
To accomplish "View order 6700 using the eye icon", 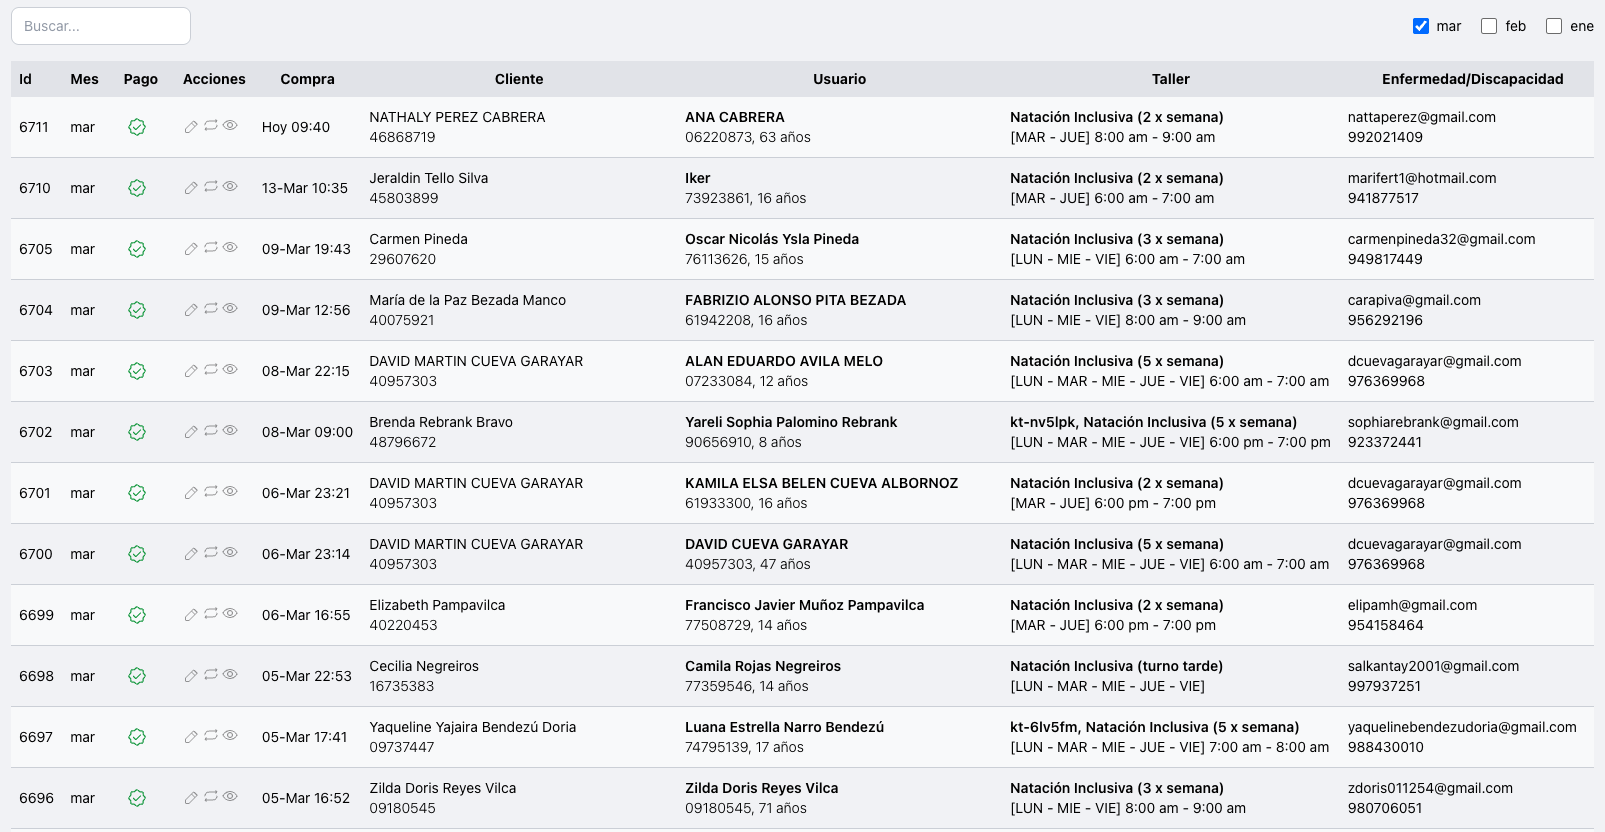I will [x=230, y=552].
